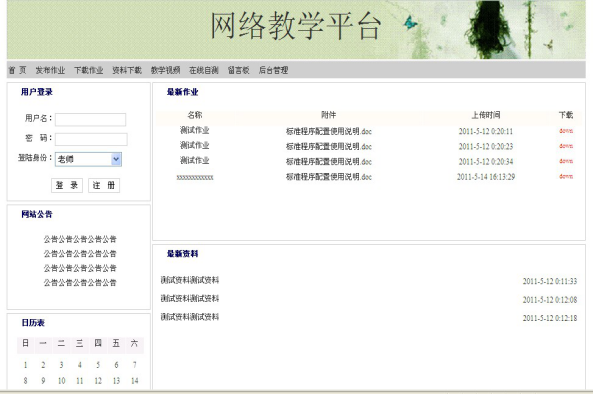The width and height of the screenshot is (593, 394).
Task: Click the 登录 button
Action: click(67, 185)
